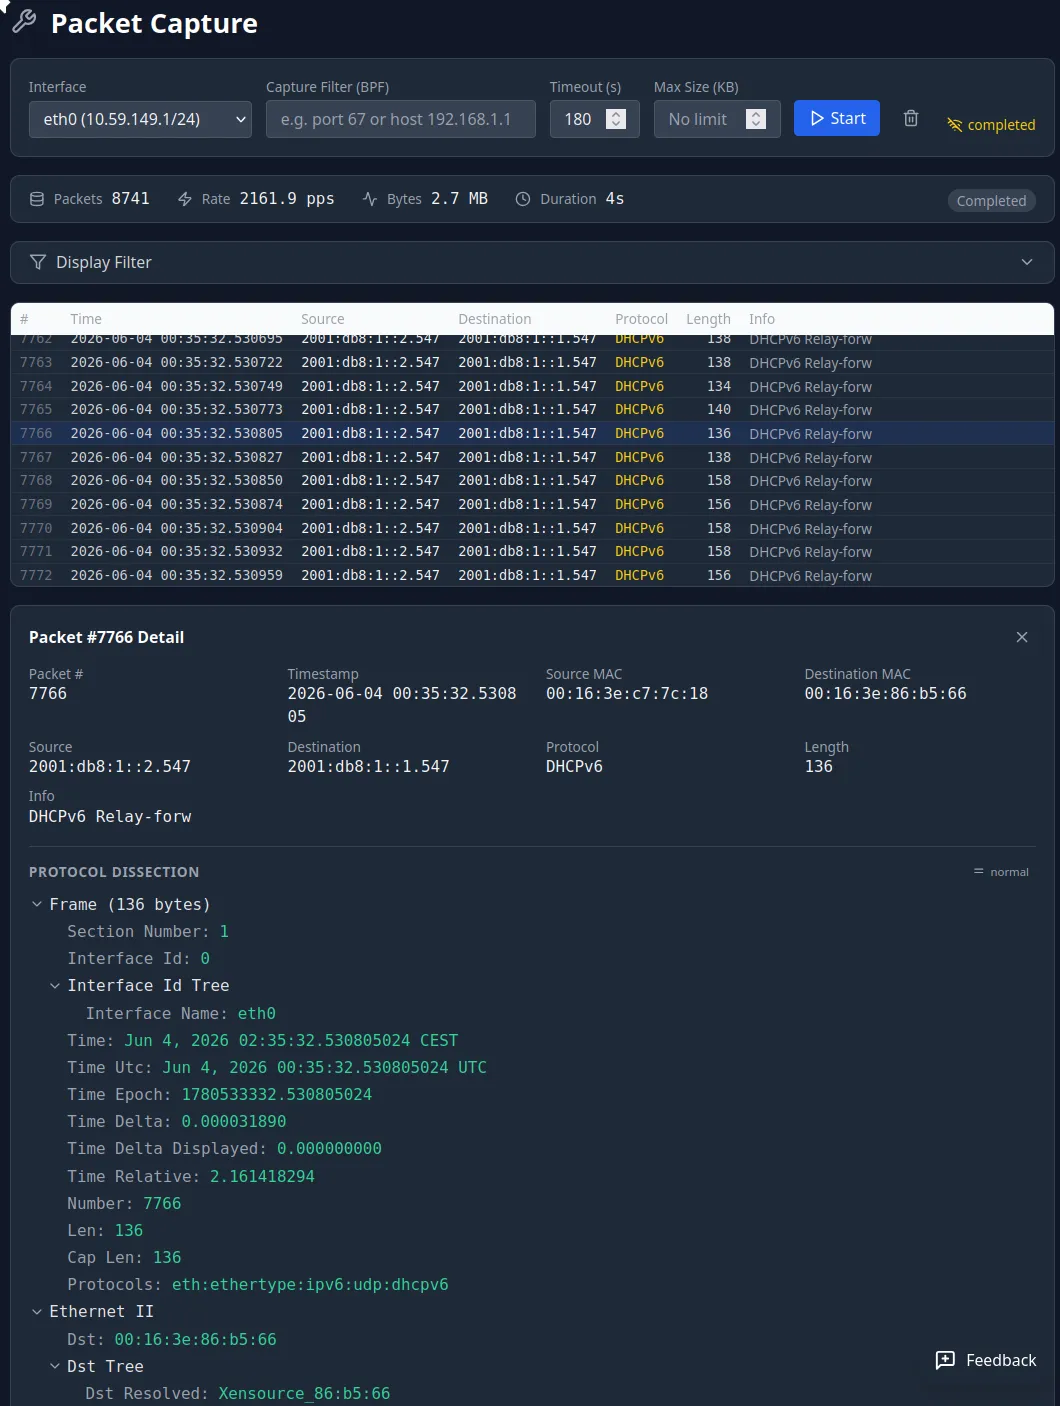This screenshot has height=1406, width=1060.
Task: Click the Bytes activity icon
Action: (x=370, y=199)
